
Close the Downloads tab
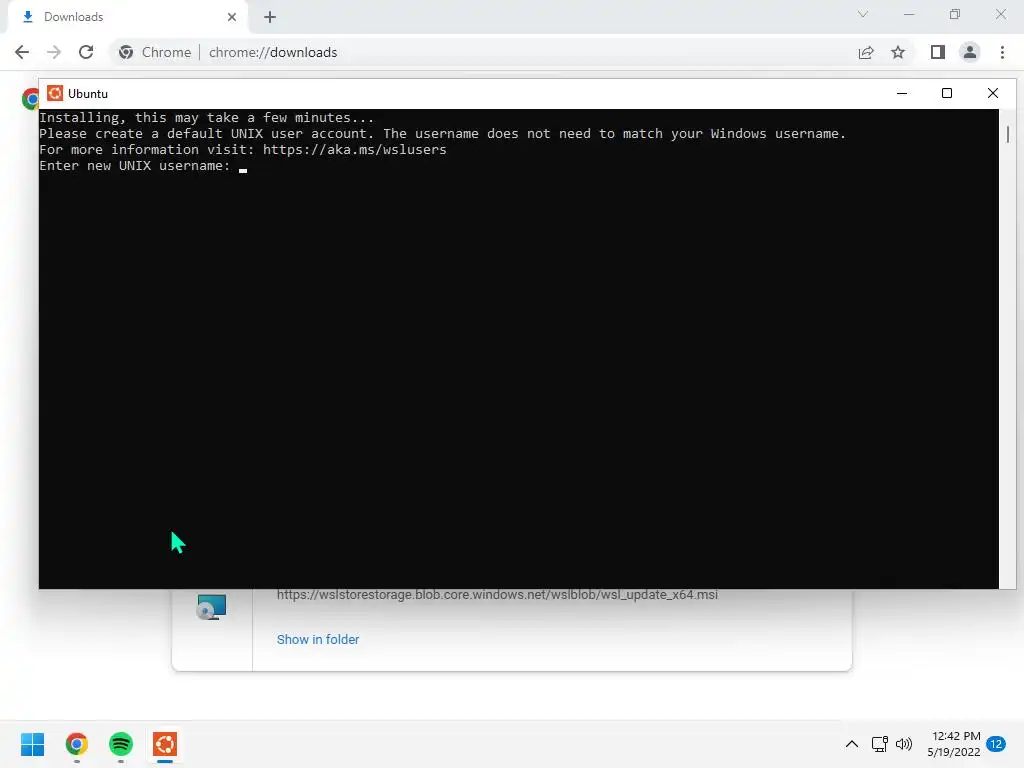click(x=232, y=17)
